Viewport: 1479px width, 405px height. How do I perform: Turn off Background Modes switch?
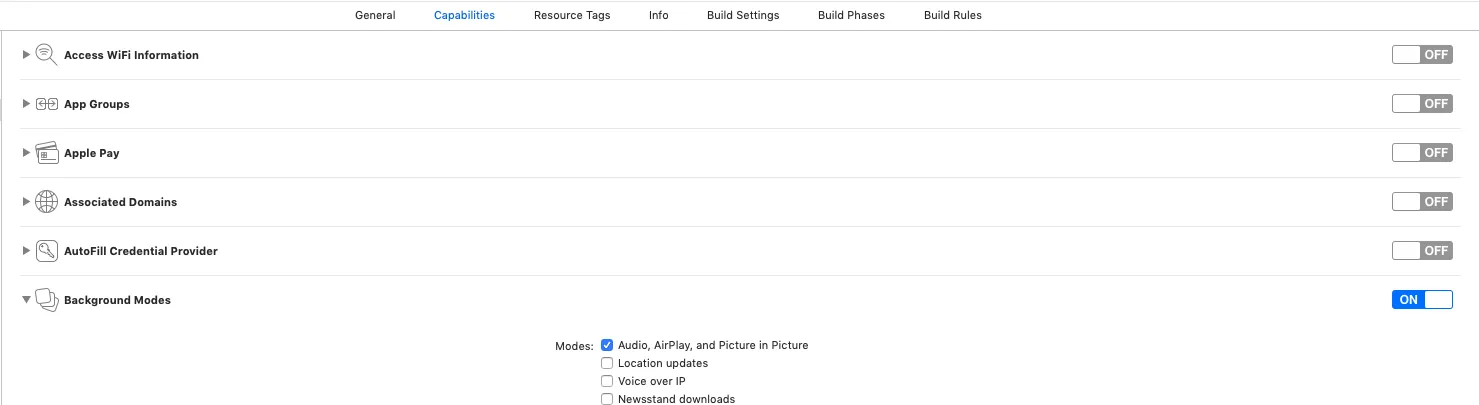point(1421,300)
